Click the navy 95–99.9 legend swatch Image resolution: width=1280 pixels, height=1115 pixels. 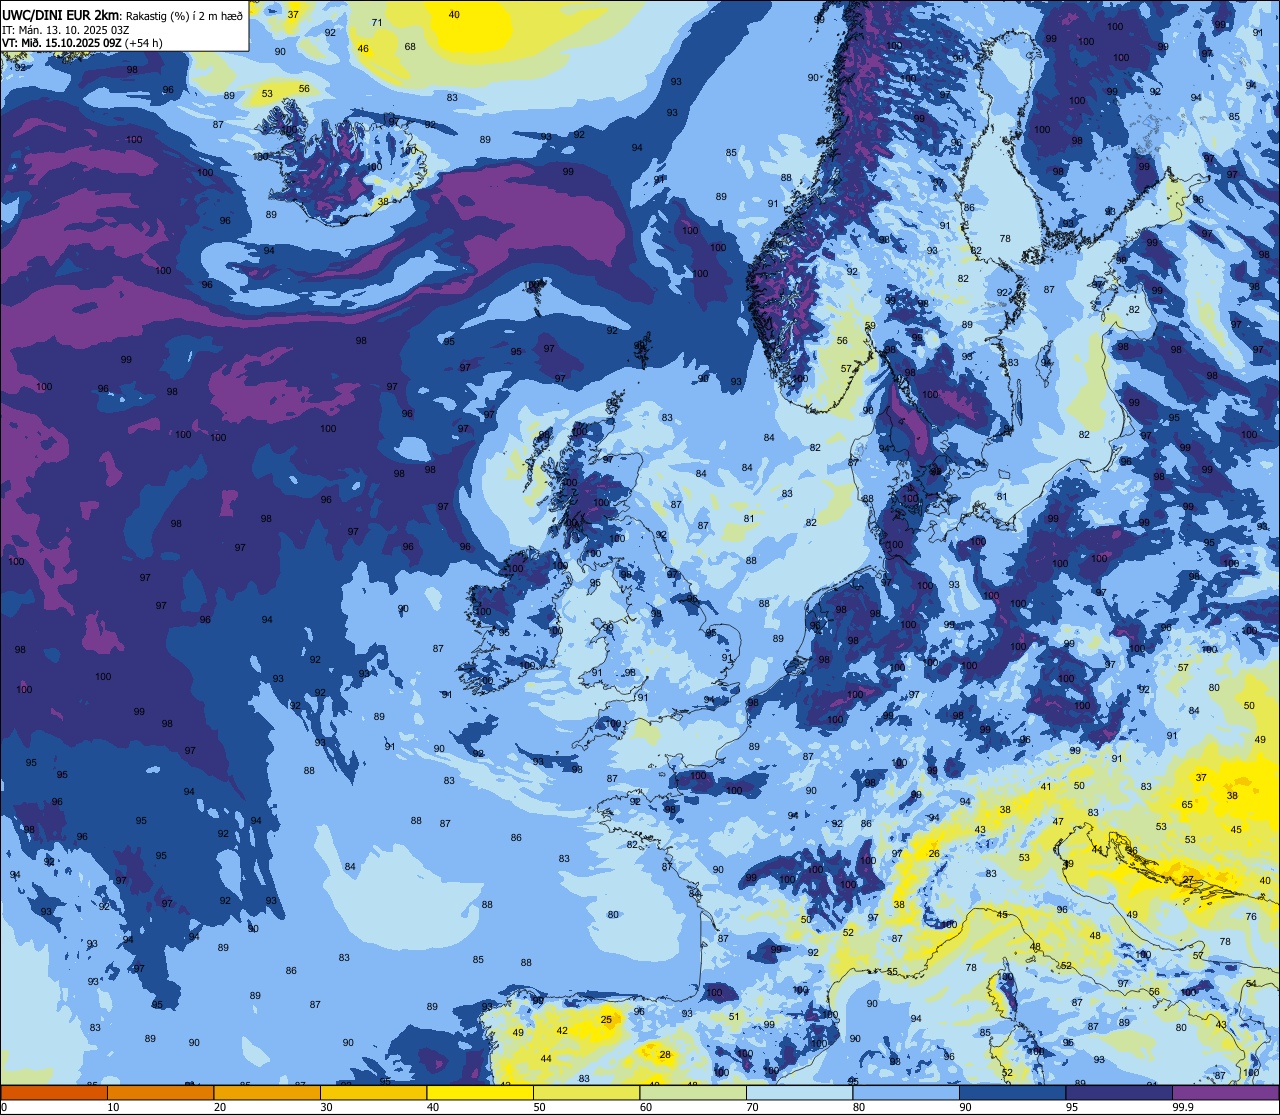pos(1119,1092)
